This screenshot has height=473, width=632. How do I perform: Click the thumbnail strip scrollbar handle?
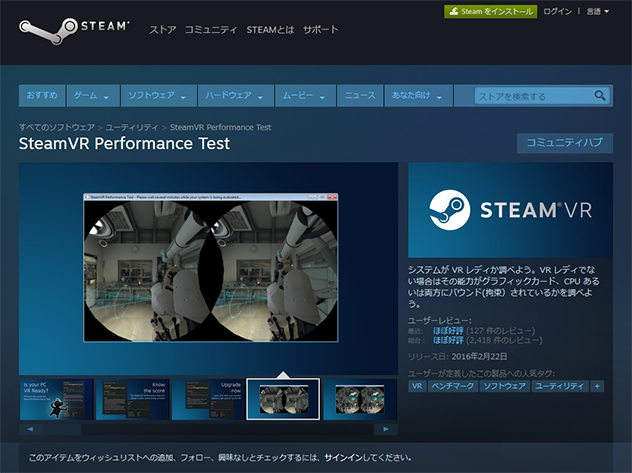coord(62,429)
